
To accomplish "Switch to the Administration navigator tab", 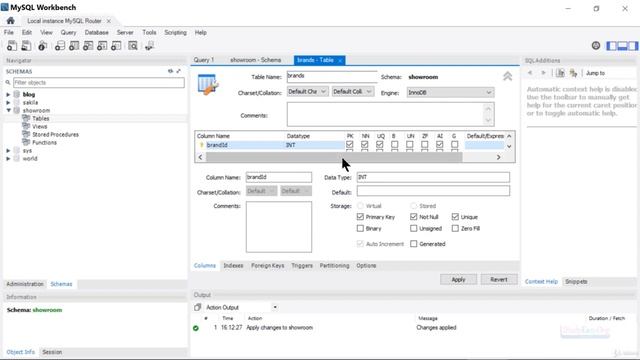I will tap(25, 284).
